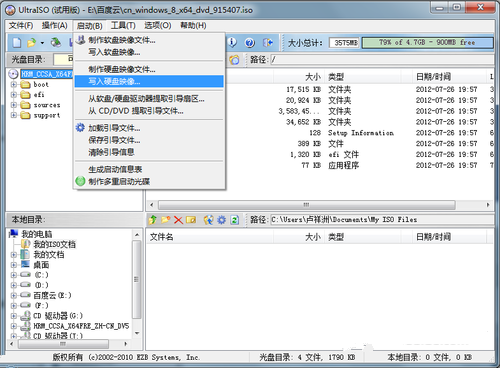The height and width of the screenshot is (368, 500).
Task: Select 加载引导文件 menu entry
Action: point(149,128)
